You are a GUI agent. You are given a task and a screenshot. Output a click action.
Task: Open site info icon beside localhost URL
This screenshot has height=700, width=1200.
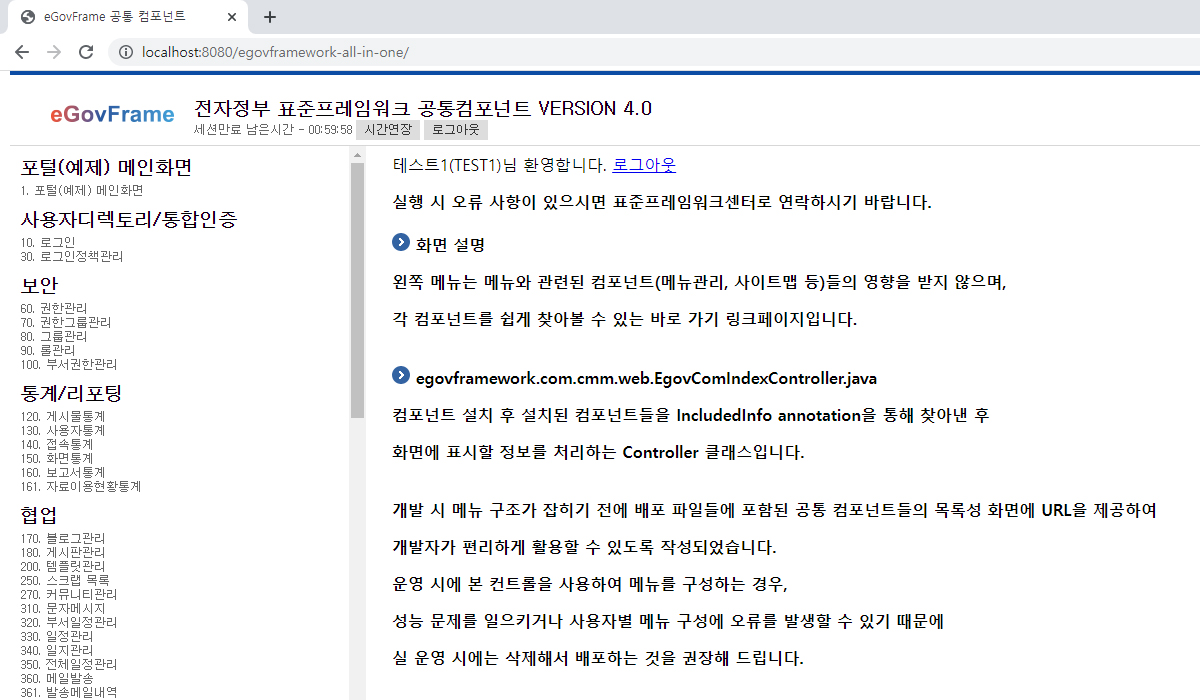pyautogui.click(x=126, y=52)
